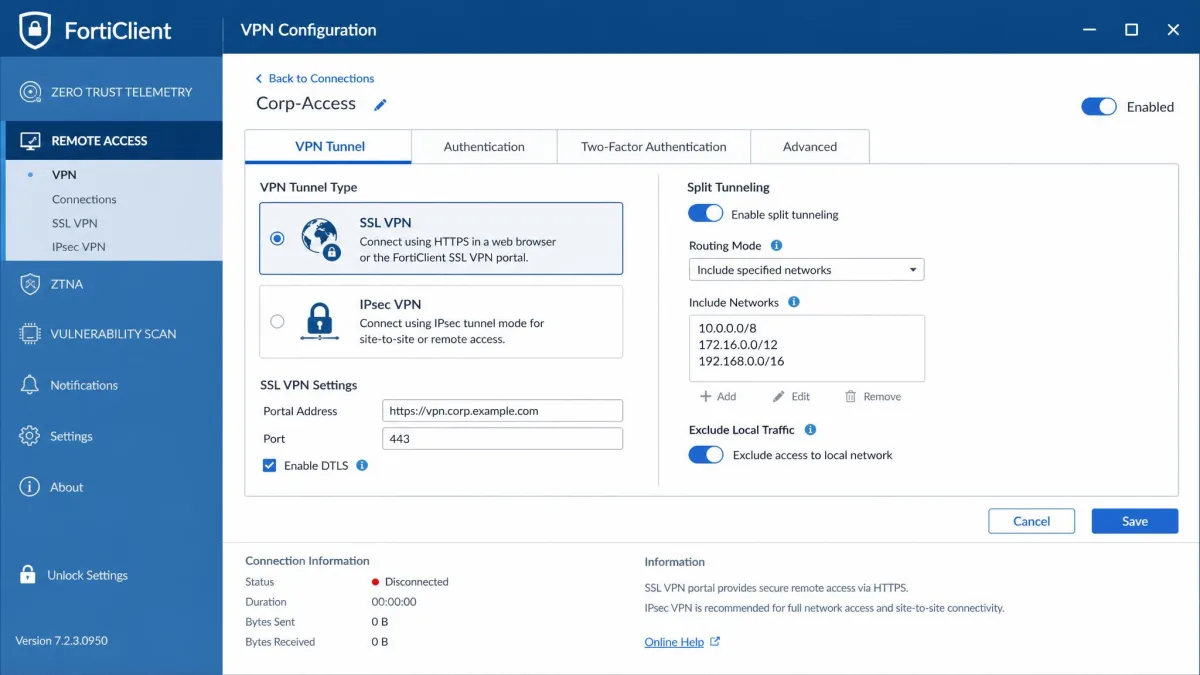Select the IPsec VPN radio button
Image resolution: width=1200 pixels, height=675 pixels.
pos(277,321)
